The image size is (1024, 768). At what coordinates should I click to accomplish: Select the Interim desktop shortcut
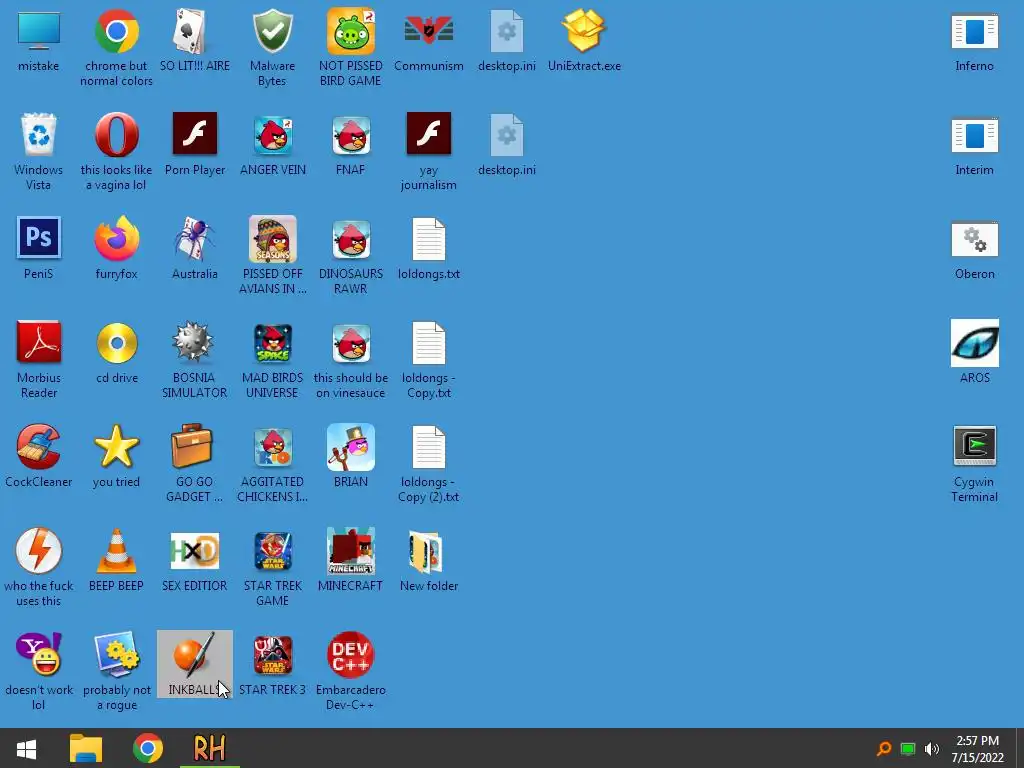[x=974, y=135]
